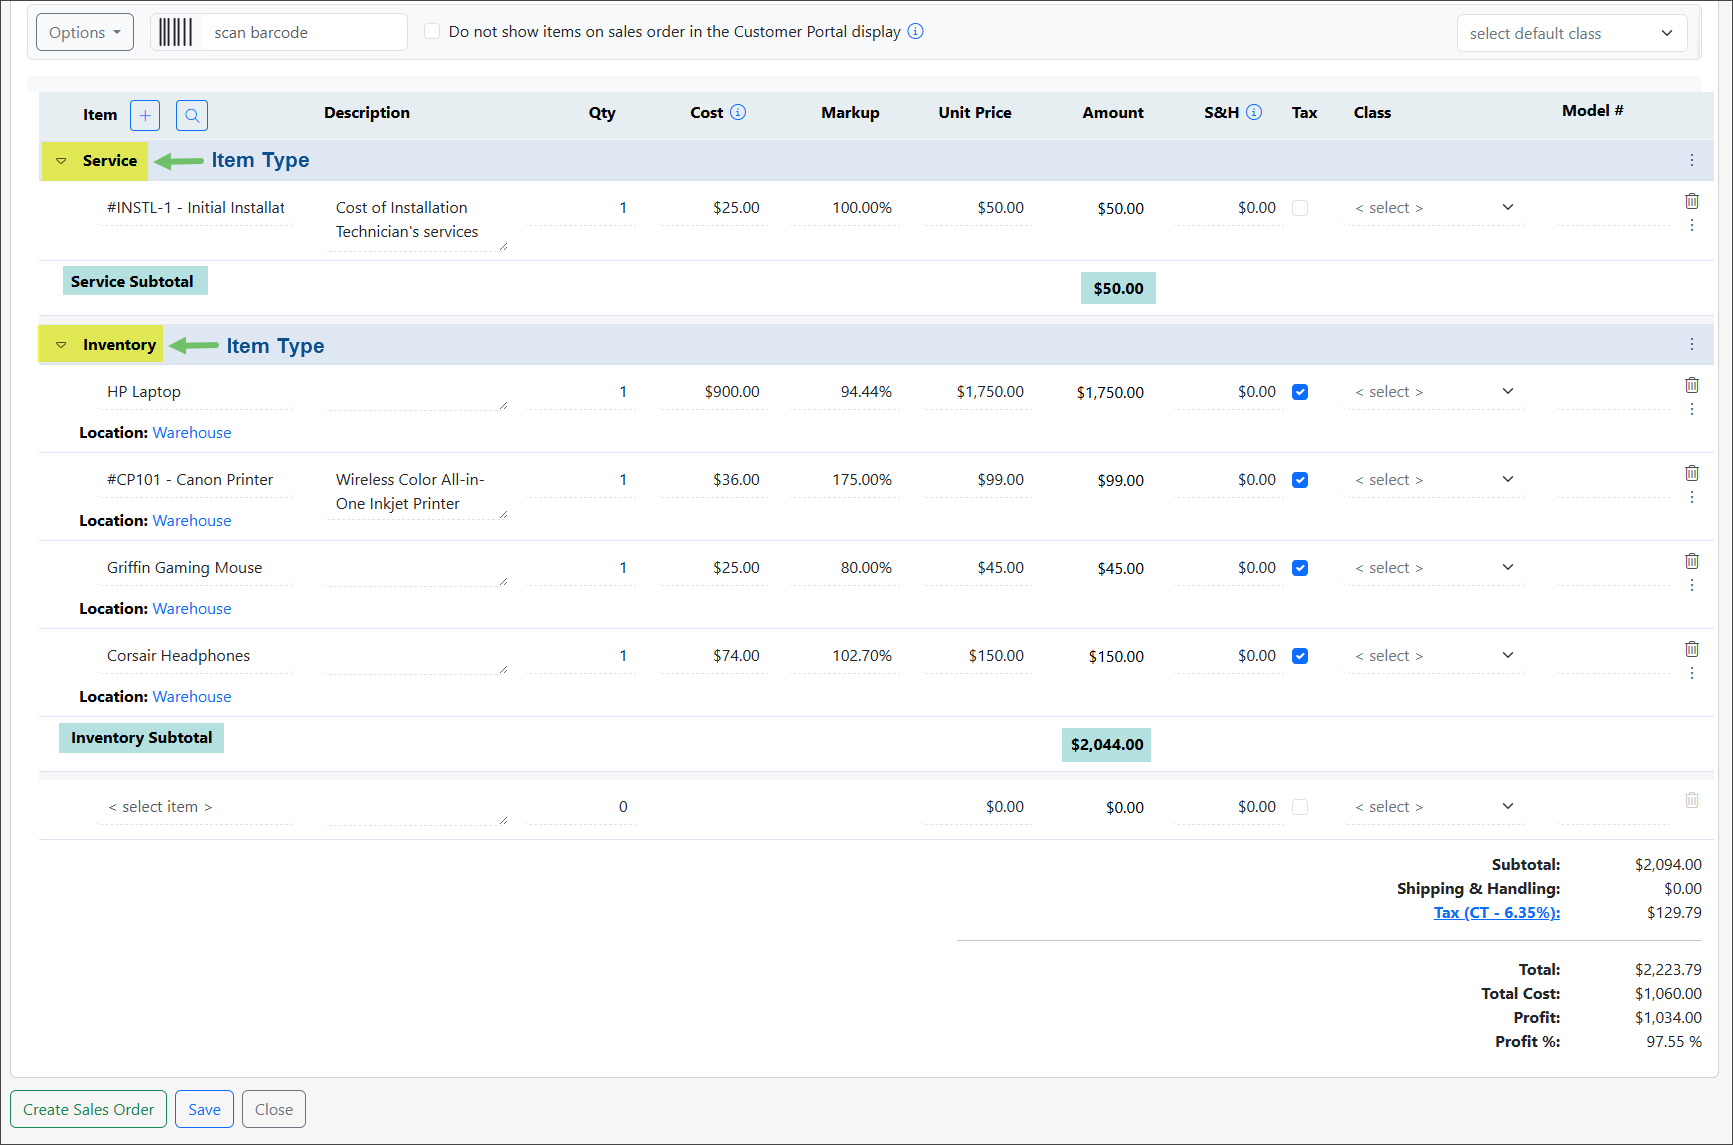Click the Total value $2,223.79
The image size is (1733, 1145).
[x=1668, y=969]
